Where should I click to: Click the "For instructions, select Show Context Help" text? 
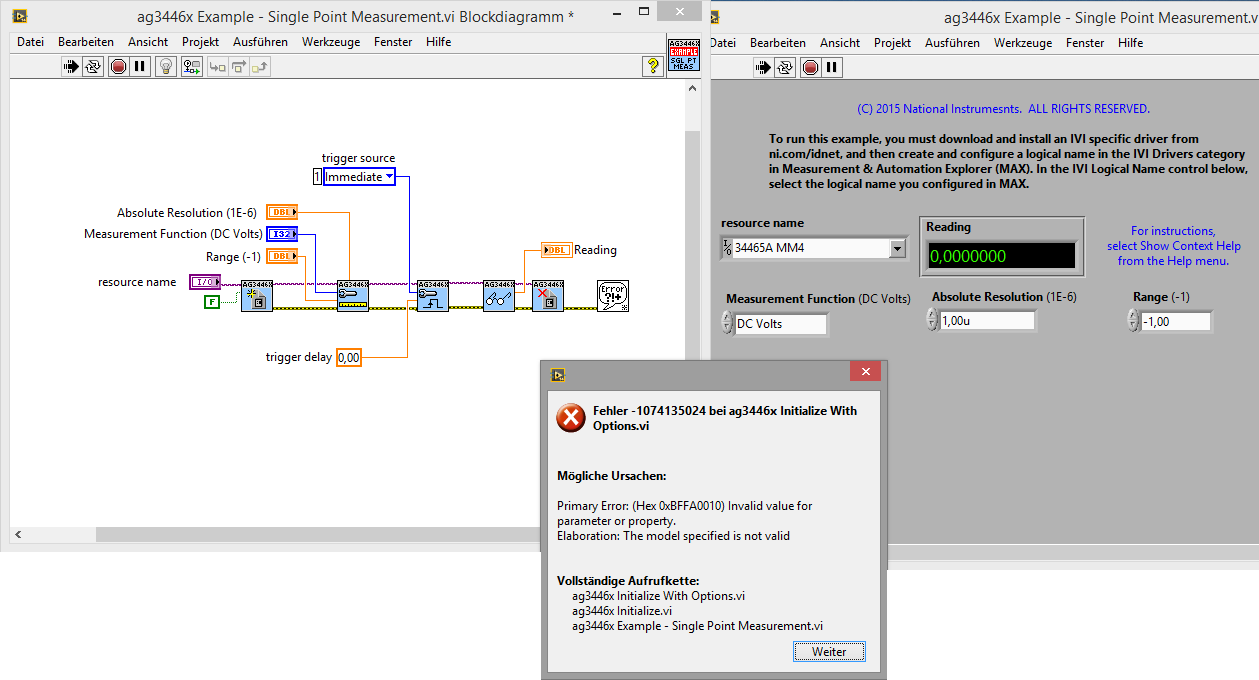point(1173,246)
